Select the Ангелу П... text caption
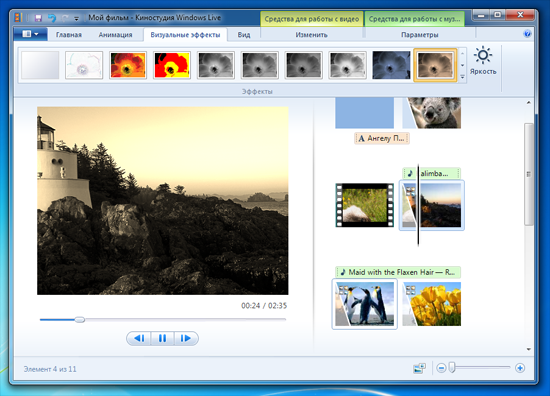This screenshot has height=396, width=550. pos(382,138)
